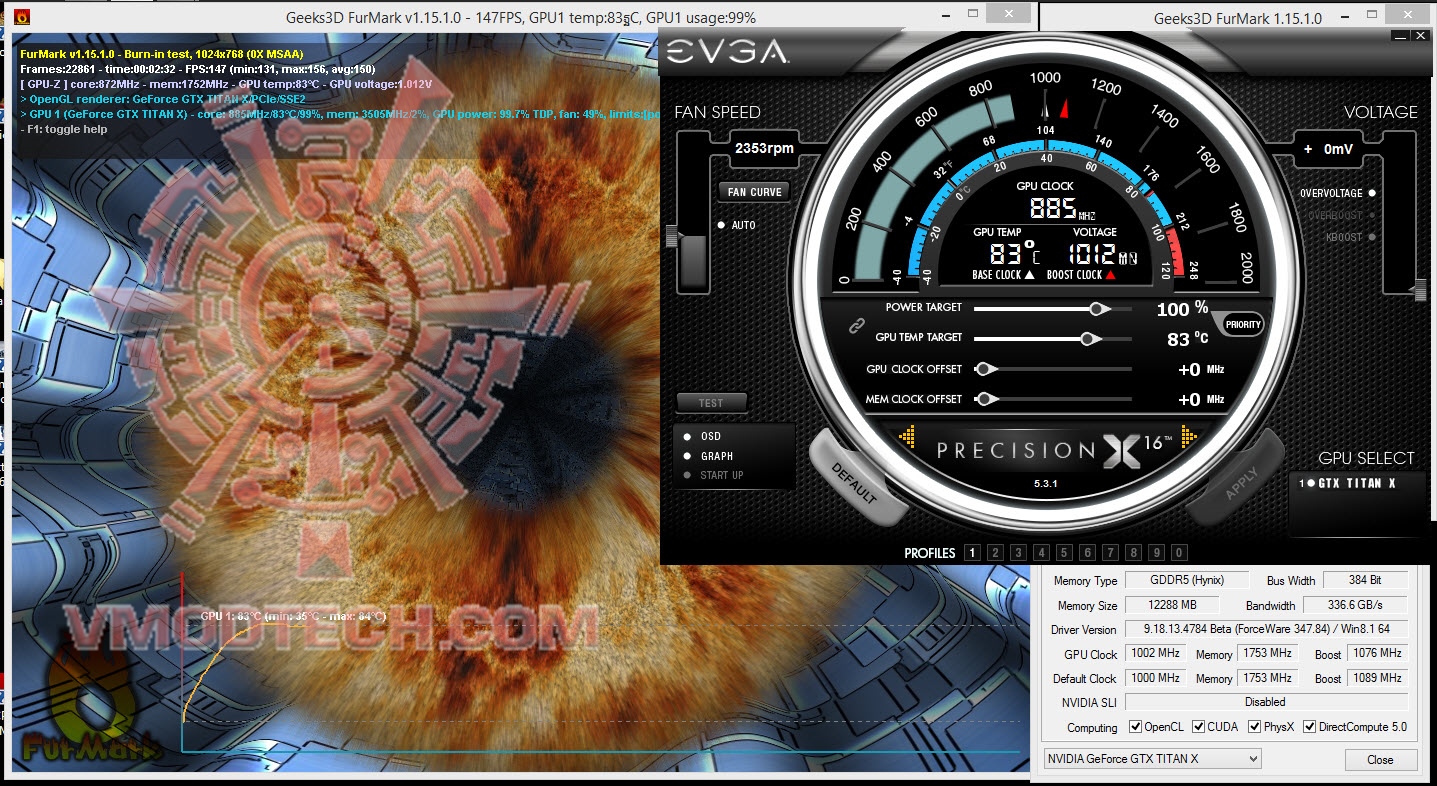1437x786 pixels.
Task: Enable the Auto fan speed option
Action: (x=737, y=225)
